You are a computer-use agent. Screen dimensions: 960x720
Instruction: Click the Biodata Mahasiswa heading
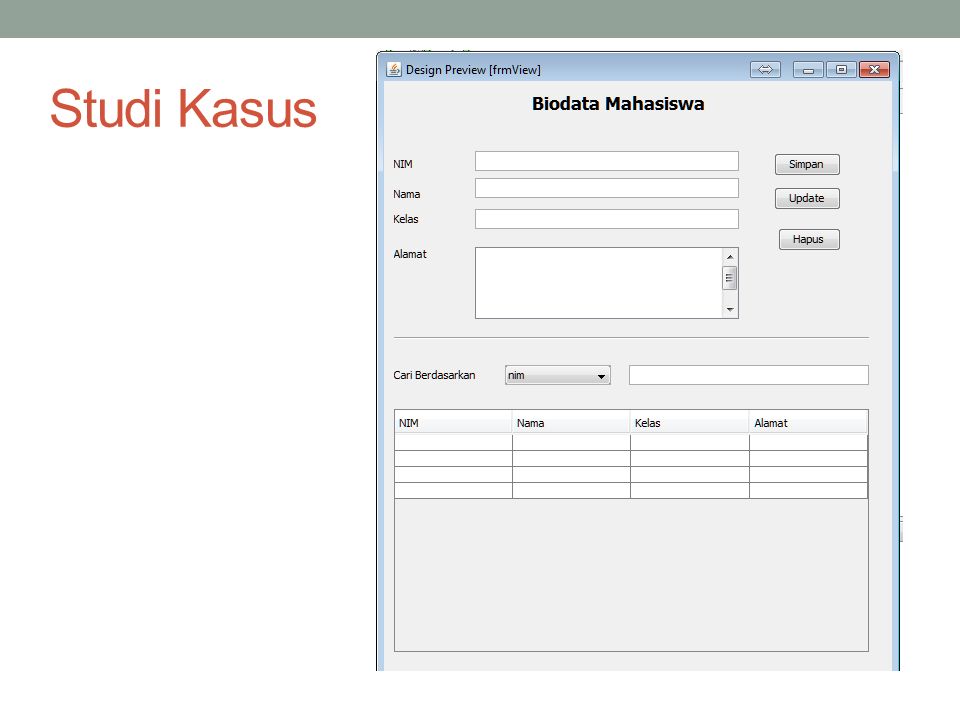pos(618,104)
